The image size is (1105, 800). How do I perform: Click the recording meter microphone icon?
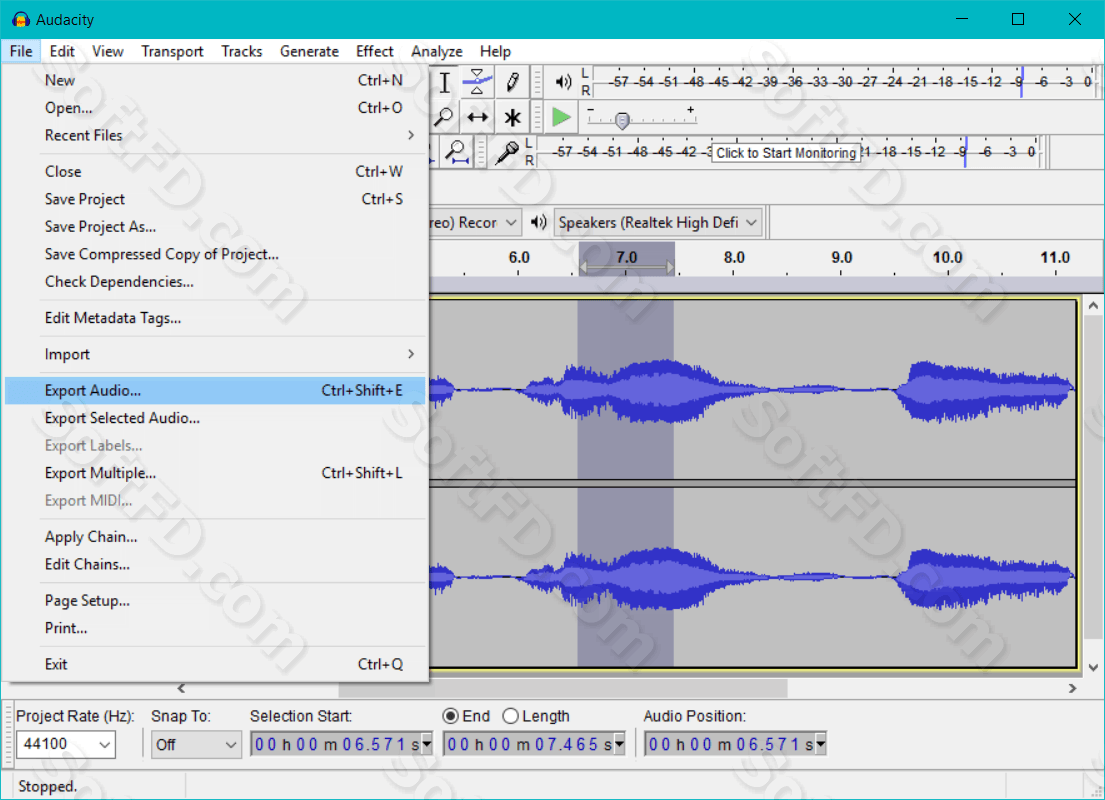point(506,152)
